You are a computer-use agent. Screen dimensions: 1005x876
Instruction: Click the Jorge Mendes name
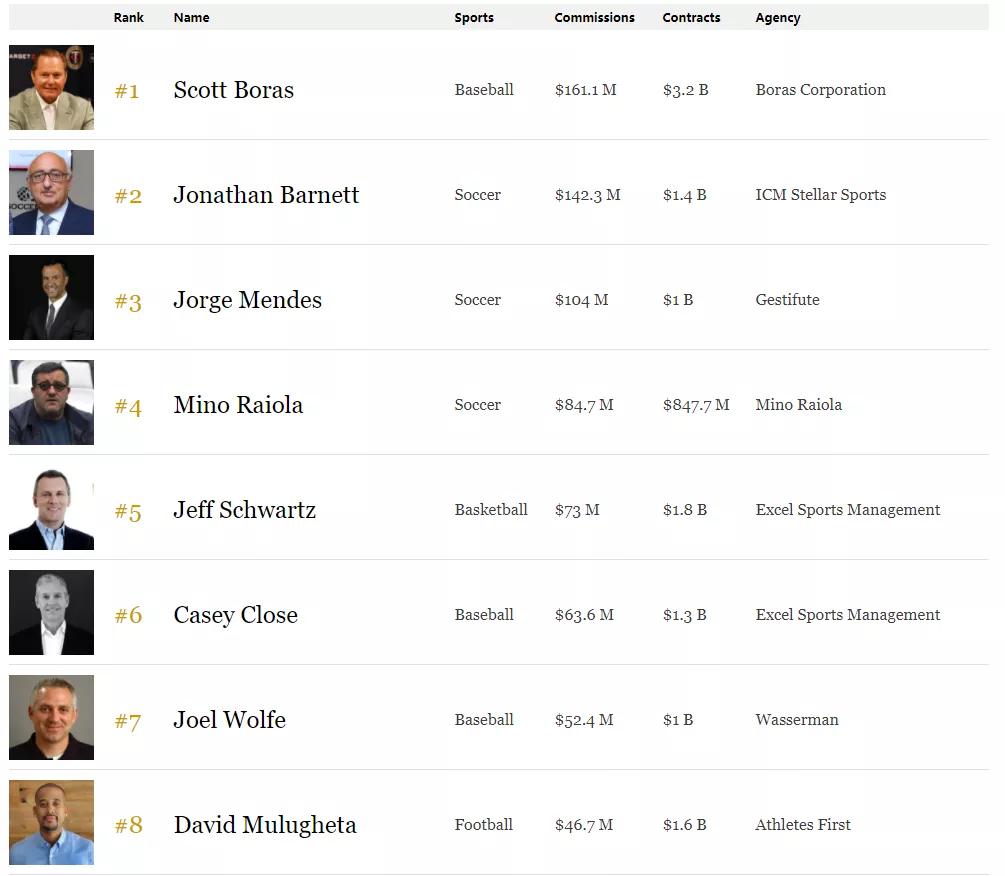[x=248, y=300]
